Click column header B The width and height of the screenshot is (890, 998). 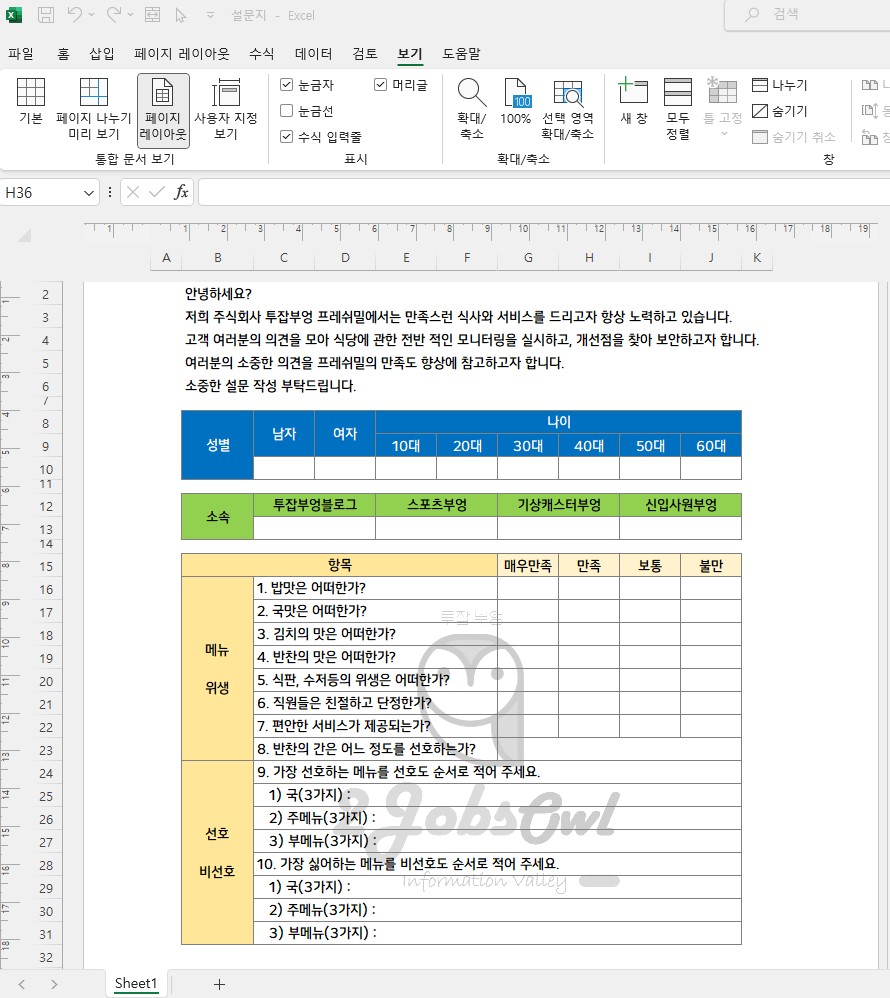pyautogui.click(x=218, y=258)
